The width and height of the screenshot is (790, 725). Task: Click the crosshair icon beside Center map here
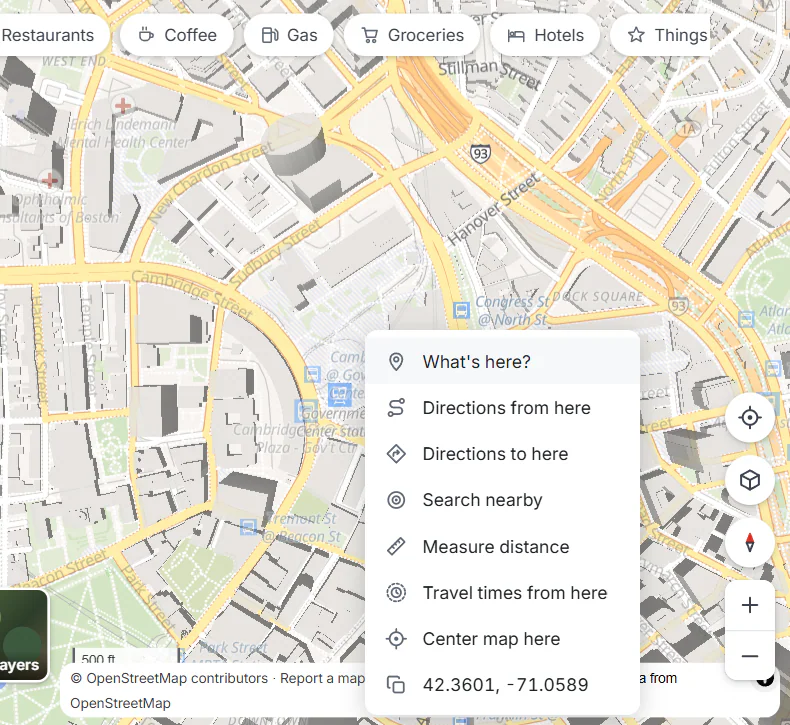click(x=396, y=639)
